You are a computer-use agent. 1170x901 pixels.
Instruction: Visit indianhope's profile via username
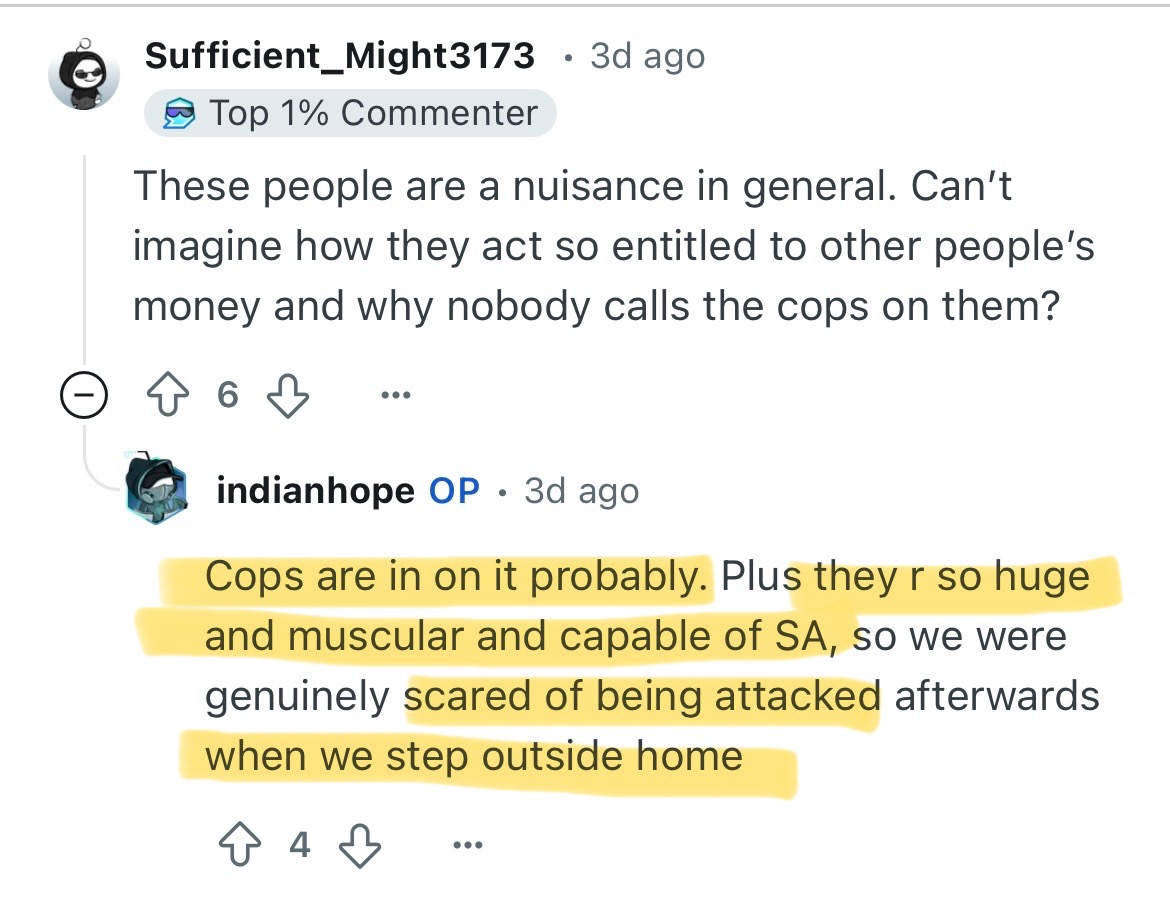[x=315, y=491]
